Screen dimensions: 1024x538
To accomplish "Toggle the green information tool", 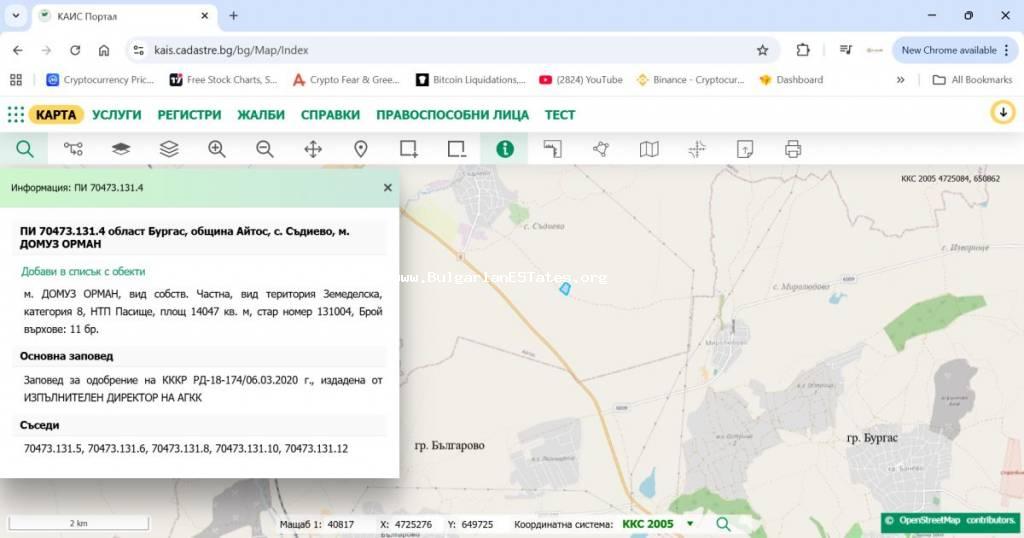I will click(505, 149).
